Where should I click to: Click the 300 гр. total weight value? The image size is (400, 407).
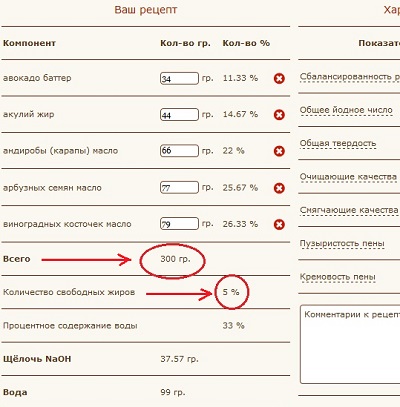point(175,259)
